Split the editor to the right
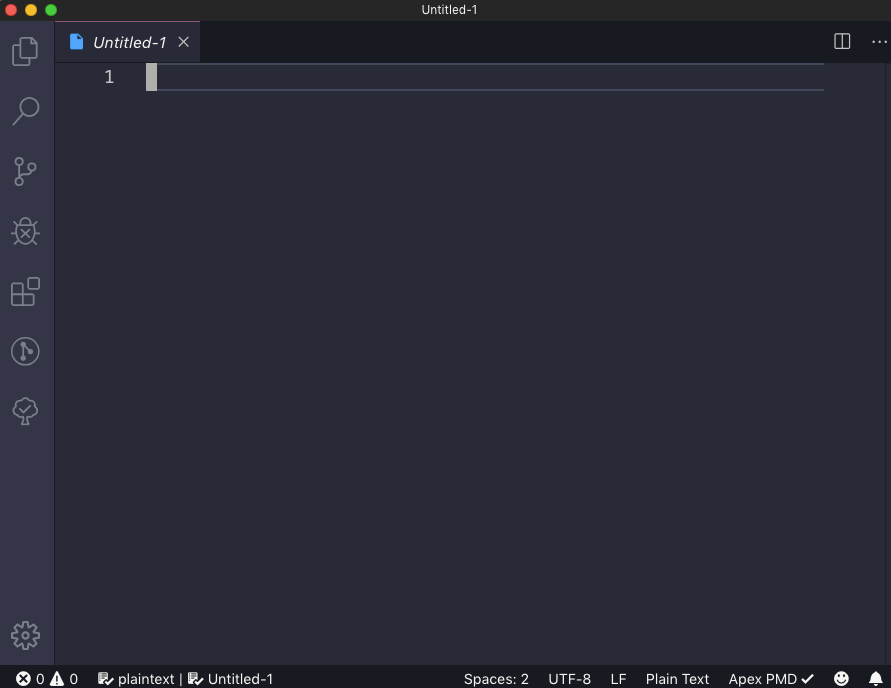 pos(842,41)
